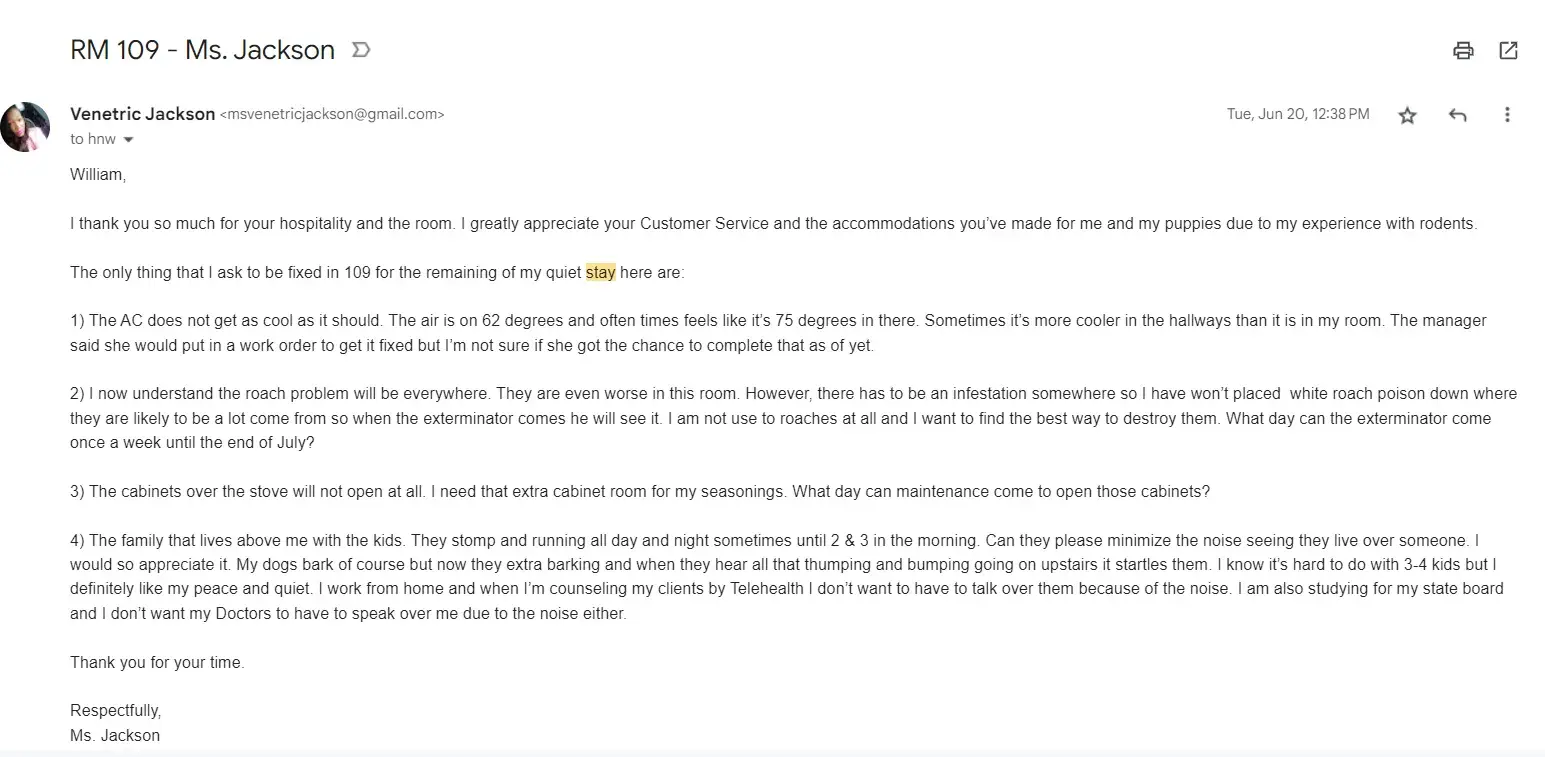1545x757 pixels.
Task: Click the msvenetricjackson@gmail.com address
Action: (332, 114)
